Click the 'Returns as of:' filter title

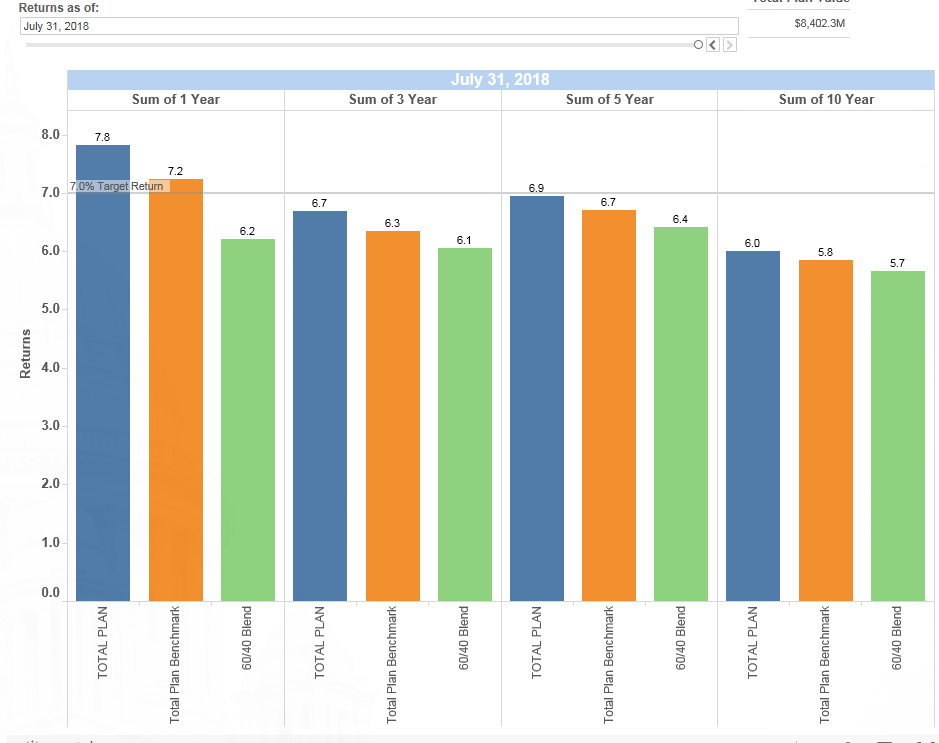(59, 8)
